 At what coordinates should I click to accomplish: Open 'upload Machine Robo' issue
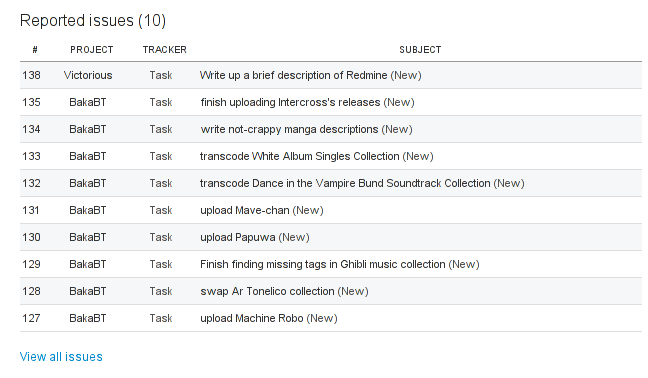(252, 318)
